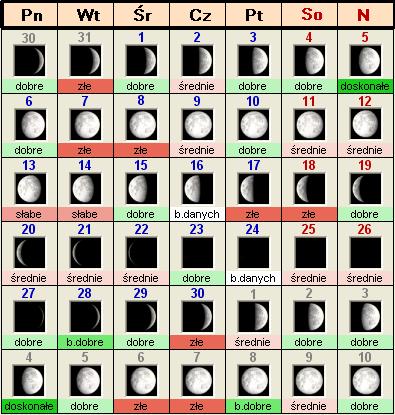This screenshot has width=395, height=415.
Task: Click the new moon icon on day 24
Action: 253,253
